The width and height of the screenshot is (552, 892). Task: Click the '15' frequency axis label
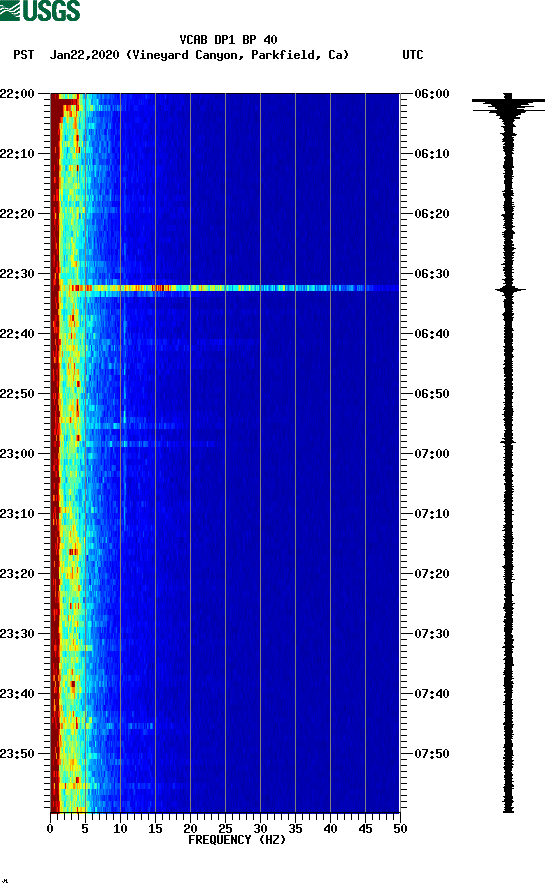click(155, 828)
